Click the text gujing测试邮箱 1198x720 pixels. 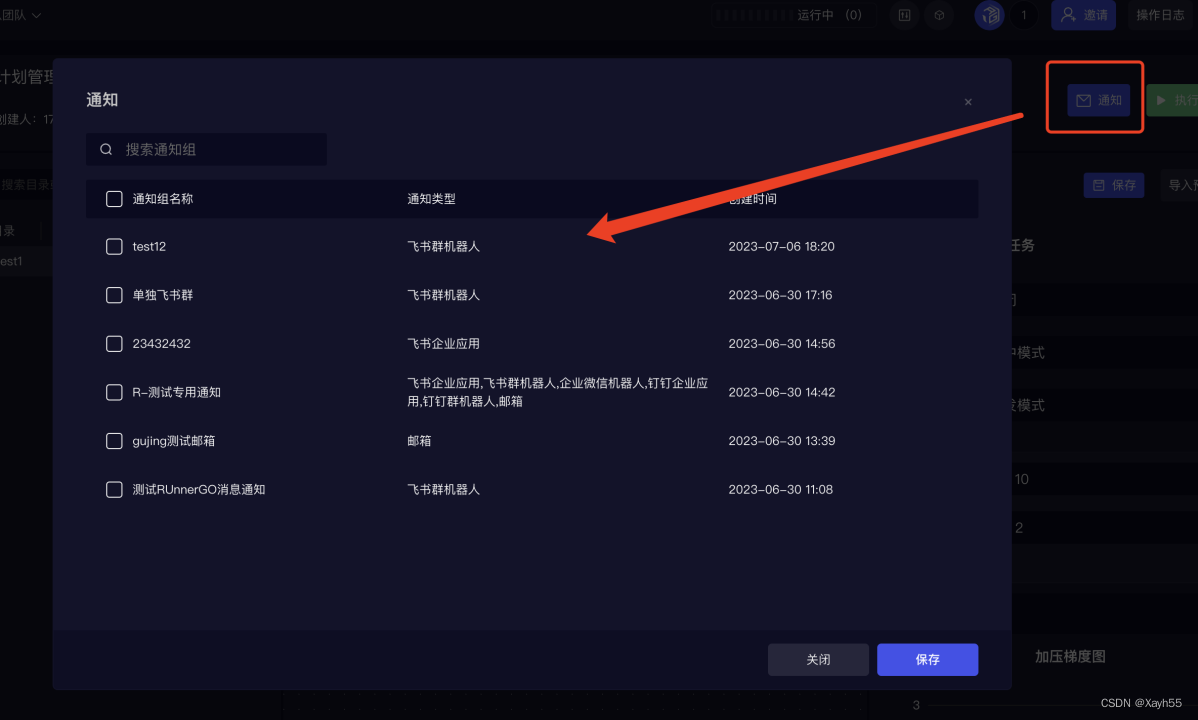click(173, 441)
